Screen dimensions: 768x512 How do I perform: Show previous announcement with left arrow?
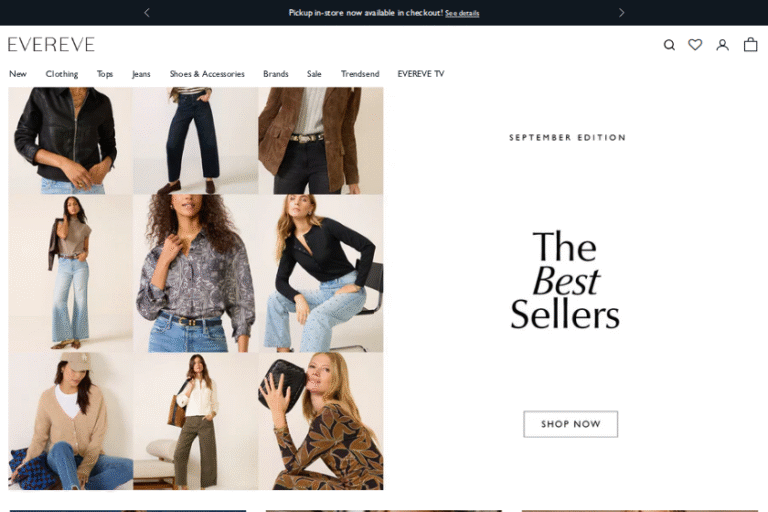click(x=146, y=13)
